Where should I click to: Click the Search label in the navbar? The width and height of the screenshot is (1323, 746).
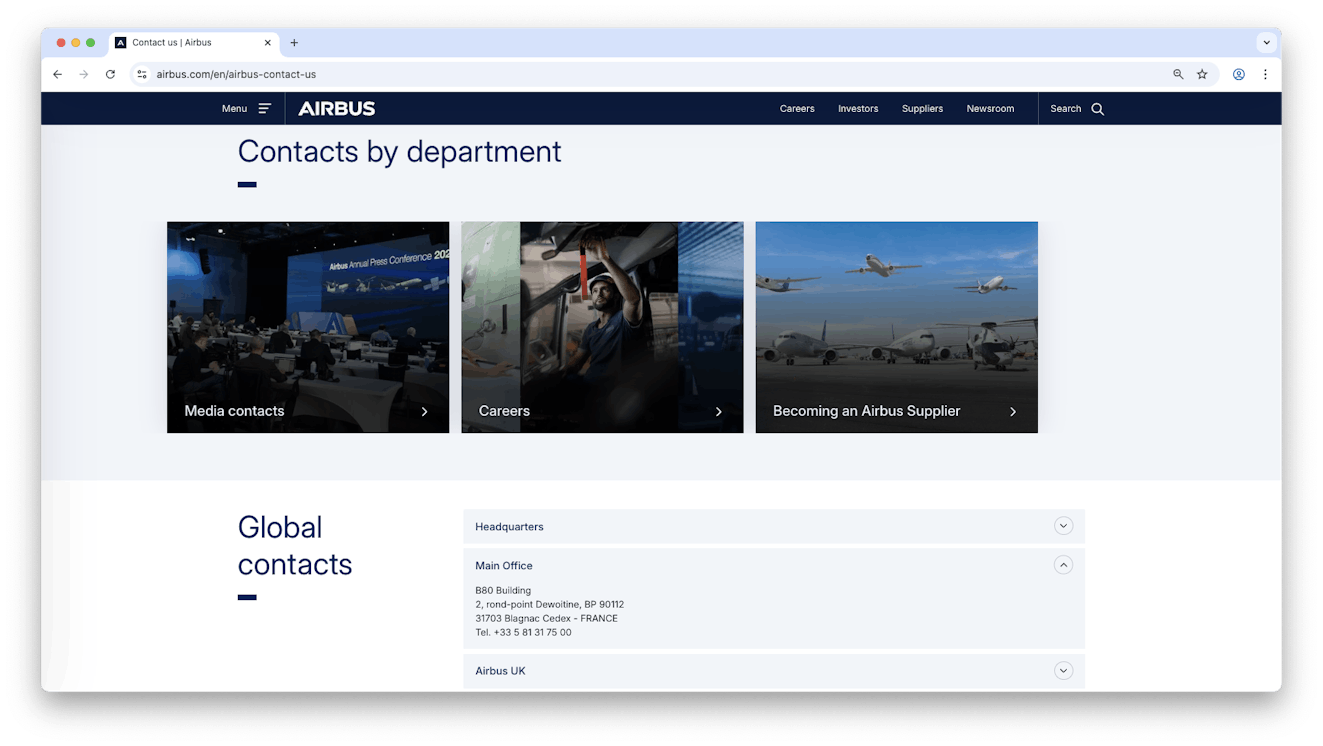1066,109
